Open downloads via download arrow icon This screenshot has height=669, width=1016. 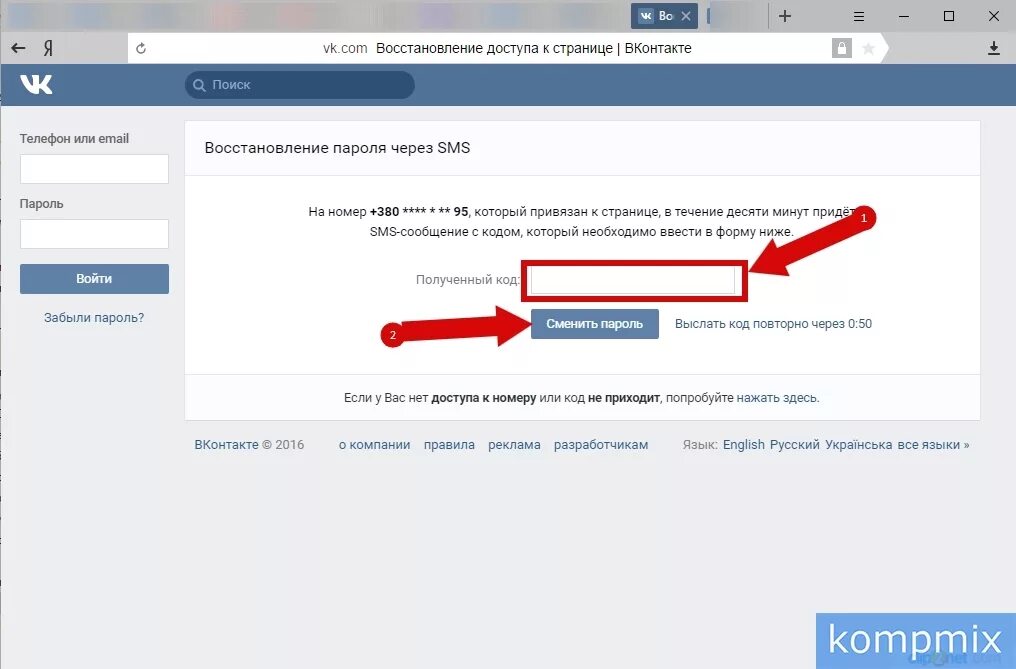[x=994, y=48]
